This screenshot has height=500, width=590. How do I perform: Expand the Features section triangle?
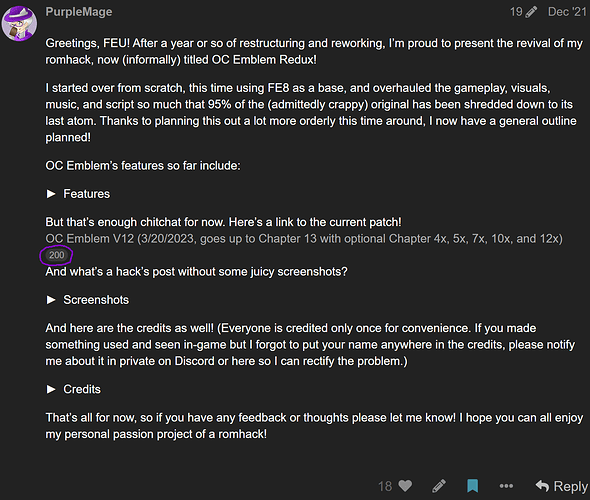click(51, 194)
